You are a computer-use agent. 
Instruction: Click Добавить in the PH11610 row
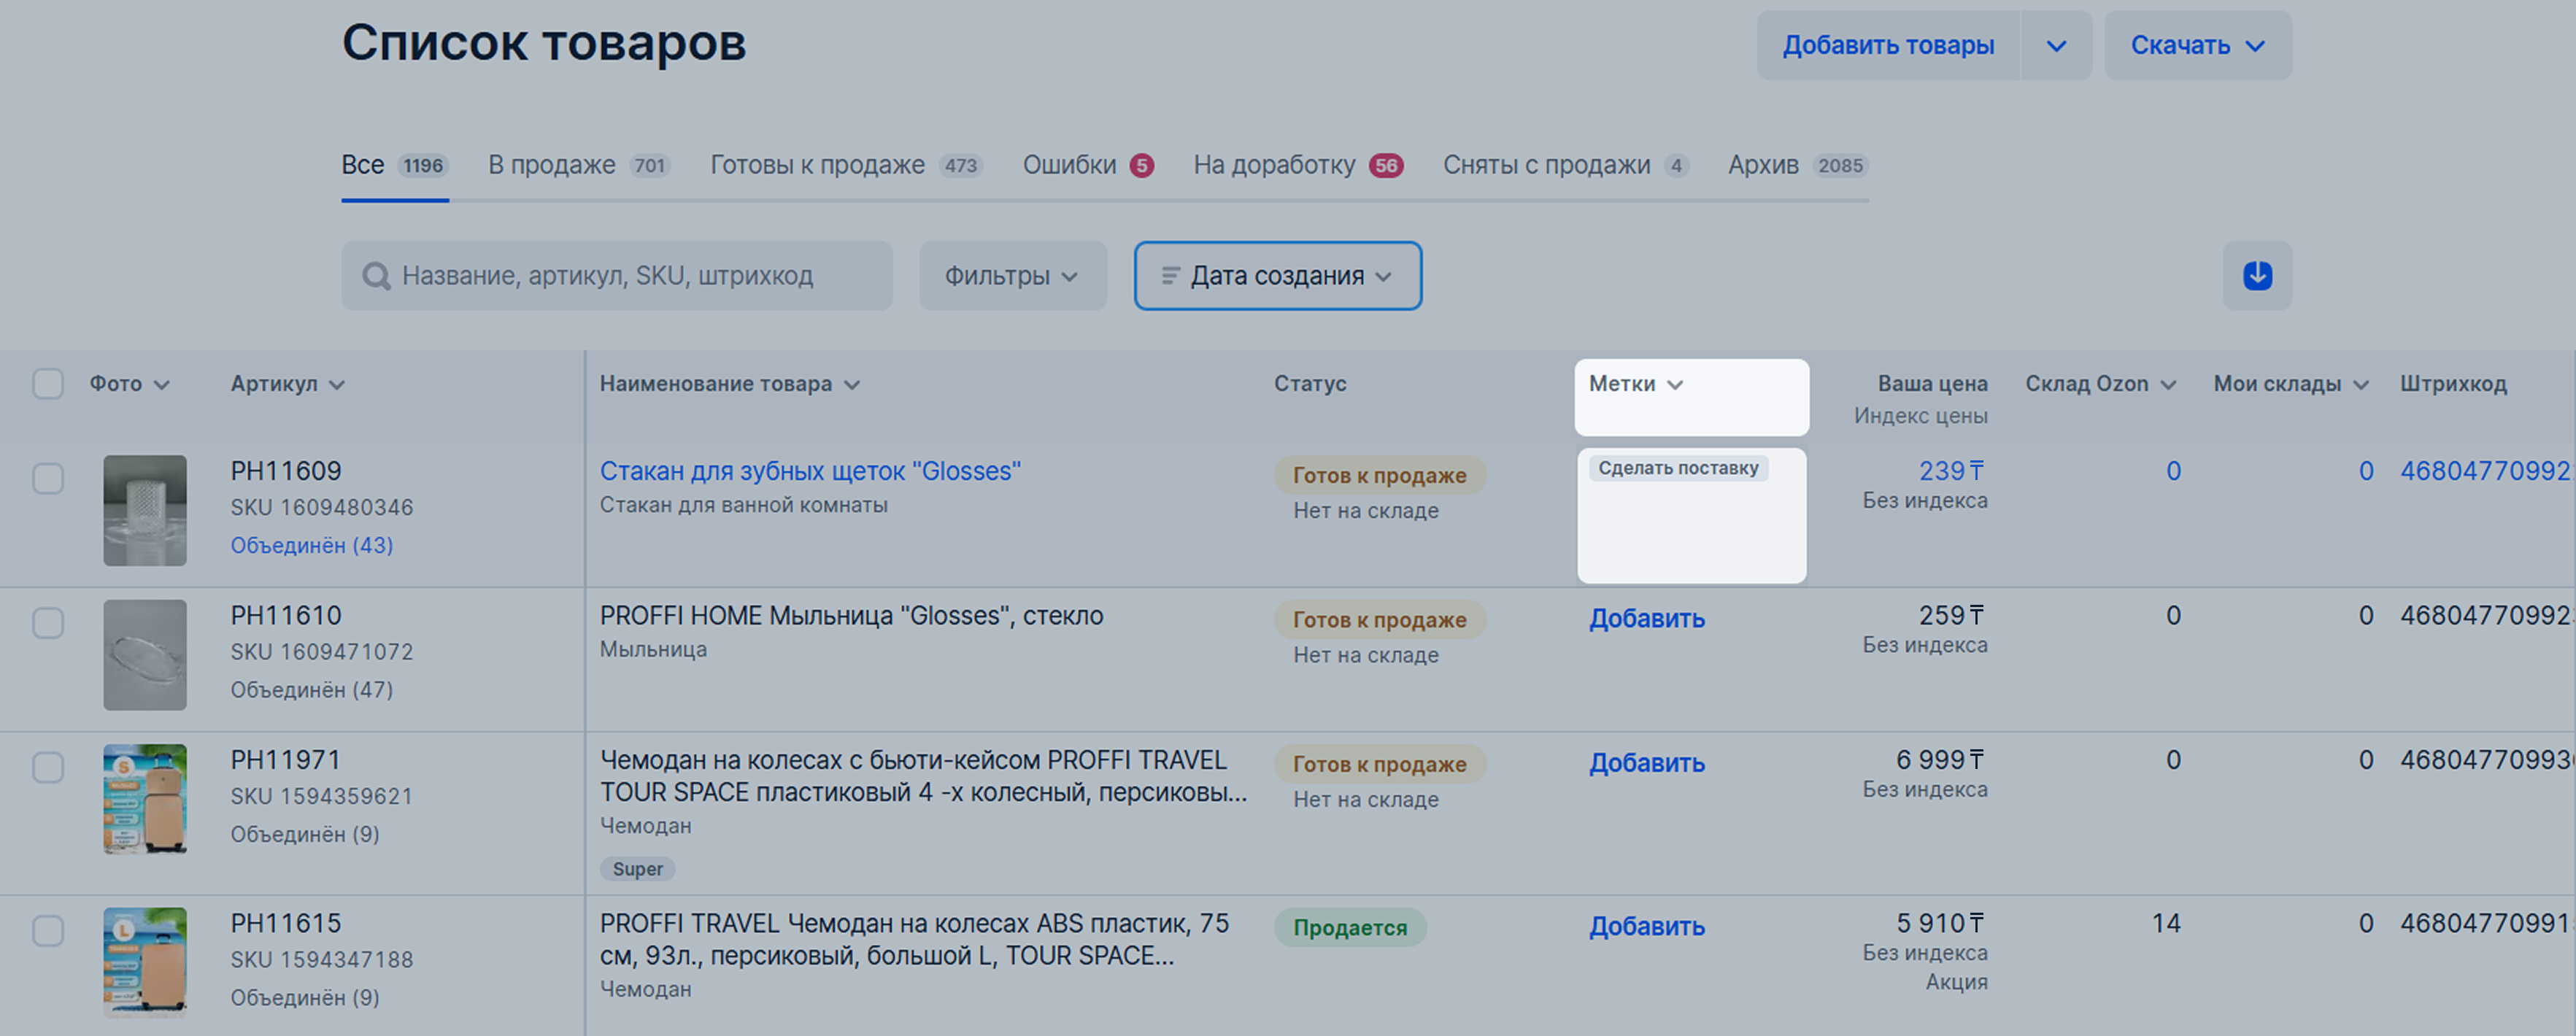pos(1647,619)
